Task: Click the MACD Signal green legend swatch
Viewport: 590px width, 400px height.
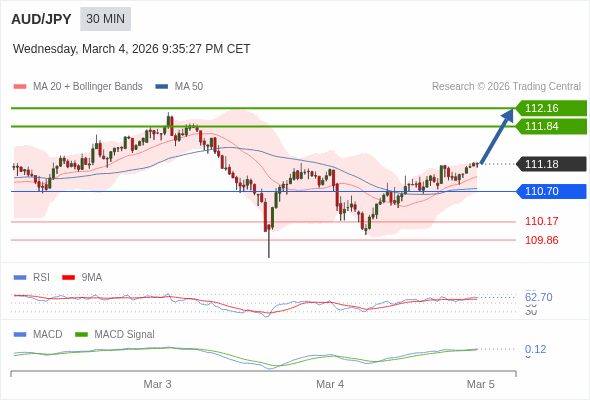Action: click(81, 335)
